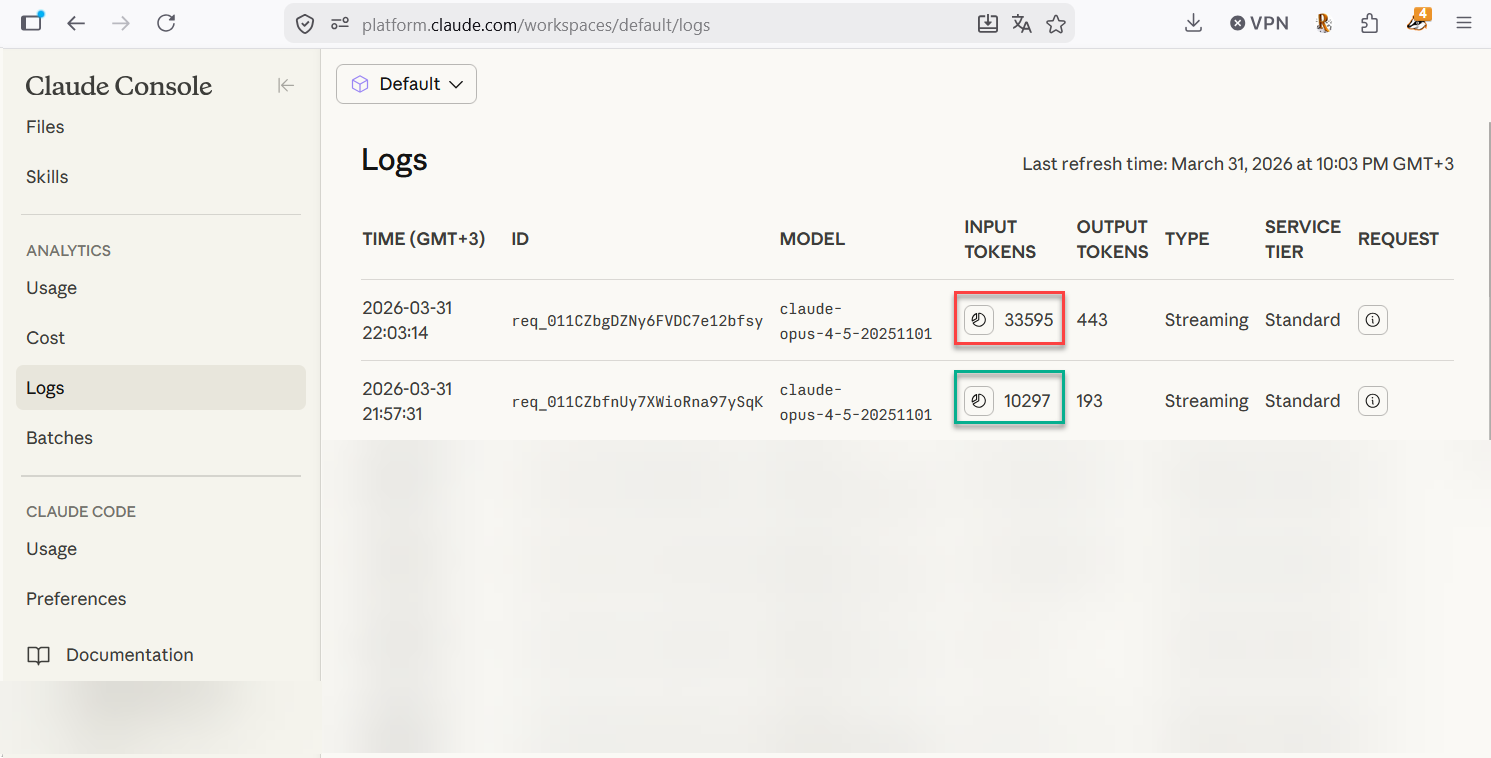Open Usage under Analytics
1491x758 pixels.
point(51,287)
